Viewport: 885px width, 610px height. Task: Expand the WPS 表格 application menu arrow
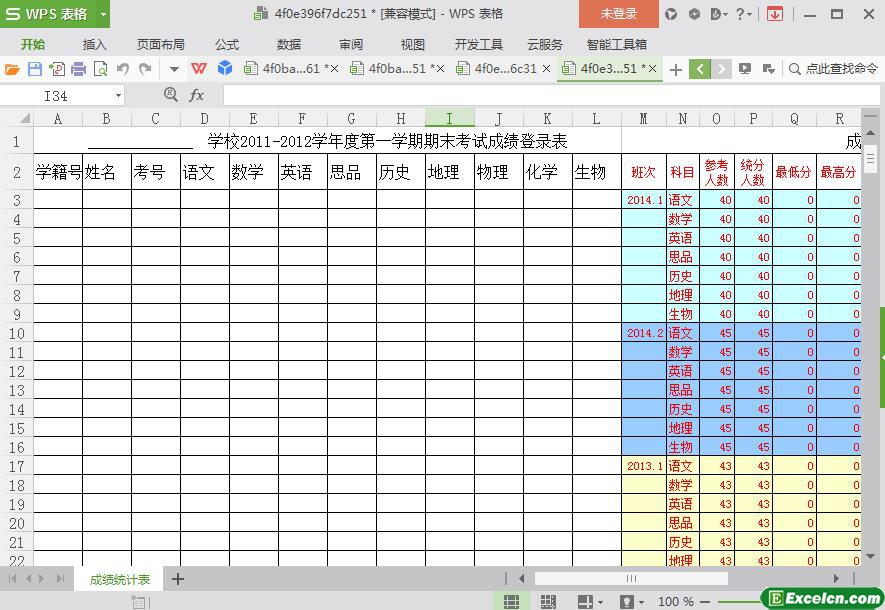(x=103, y=14)
